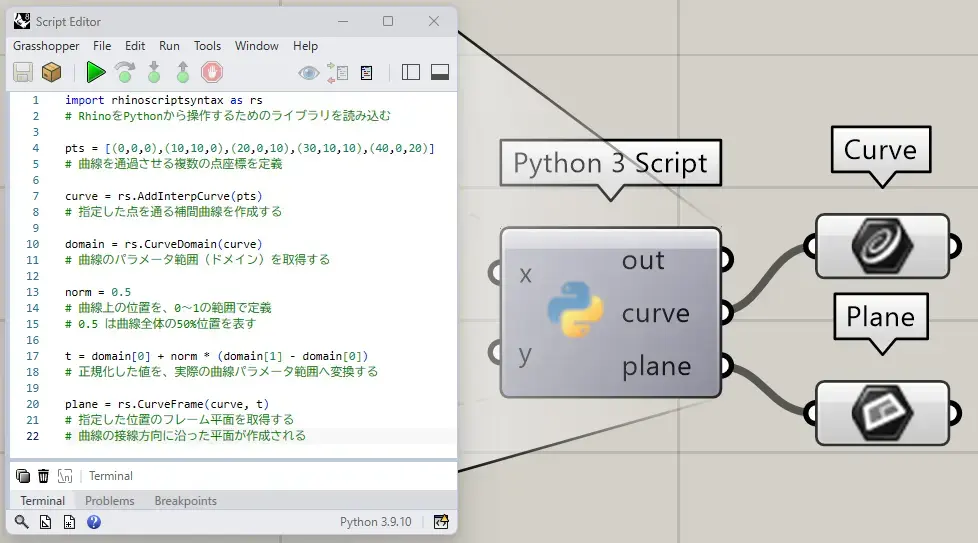Click line 1 import rhinoscriptsyntax code
Screen dimensions: 978x543
coord(163,100)
